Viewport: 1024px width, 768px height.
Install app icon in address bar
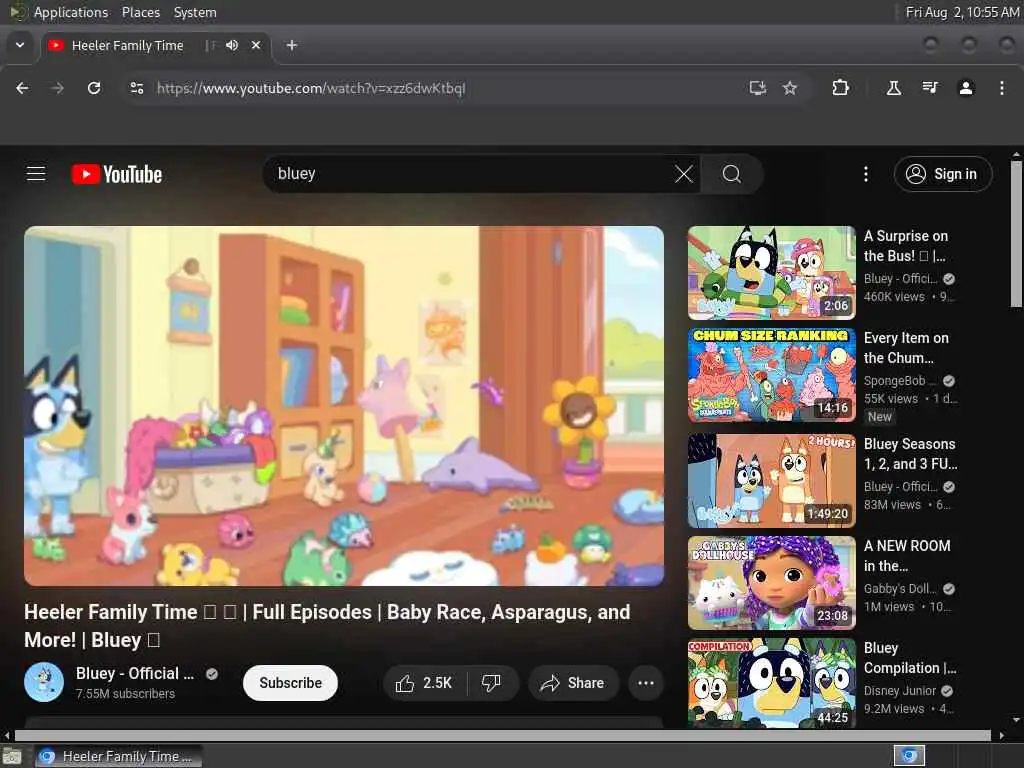pyautogui.click(x=757, y=88)
